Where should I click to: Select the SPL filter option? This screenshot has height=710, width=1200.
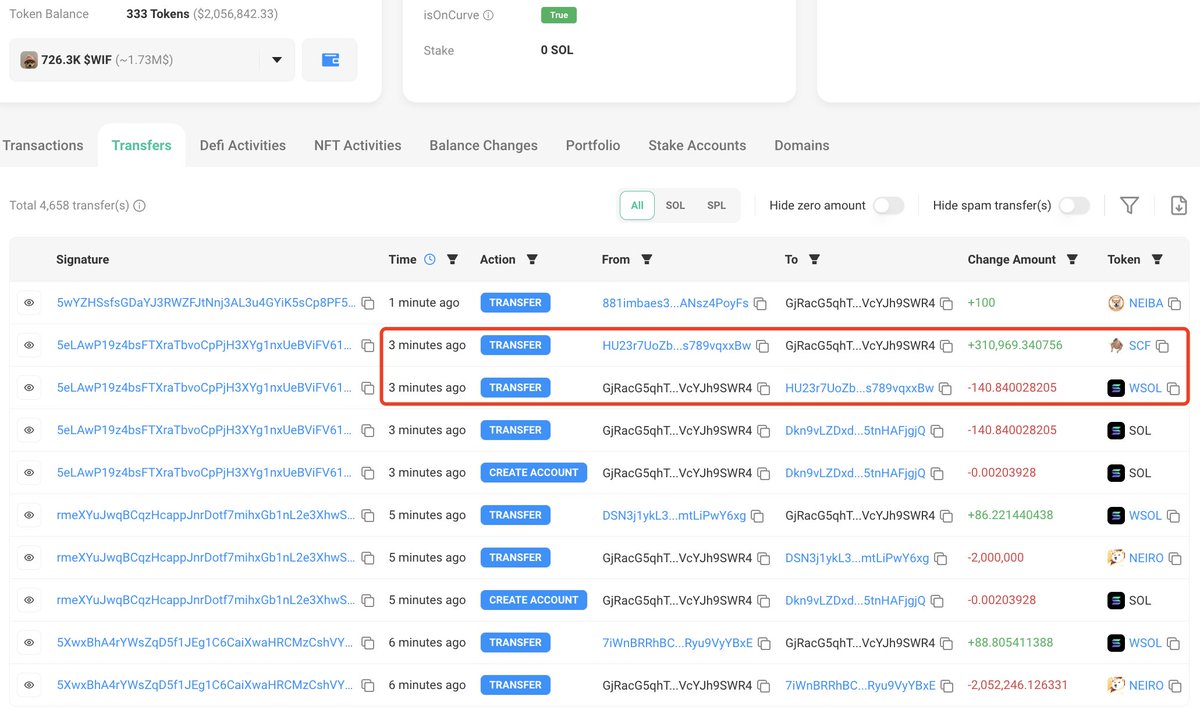point(716,205)
